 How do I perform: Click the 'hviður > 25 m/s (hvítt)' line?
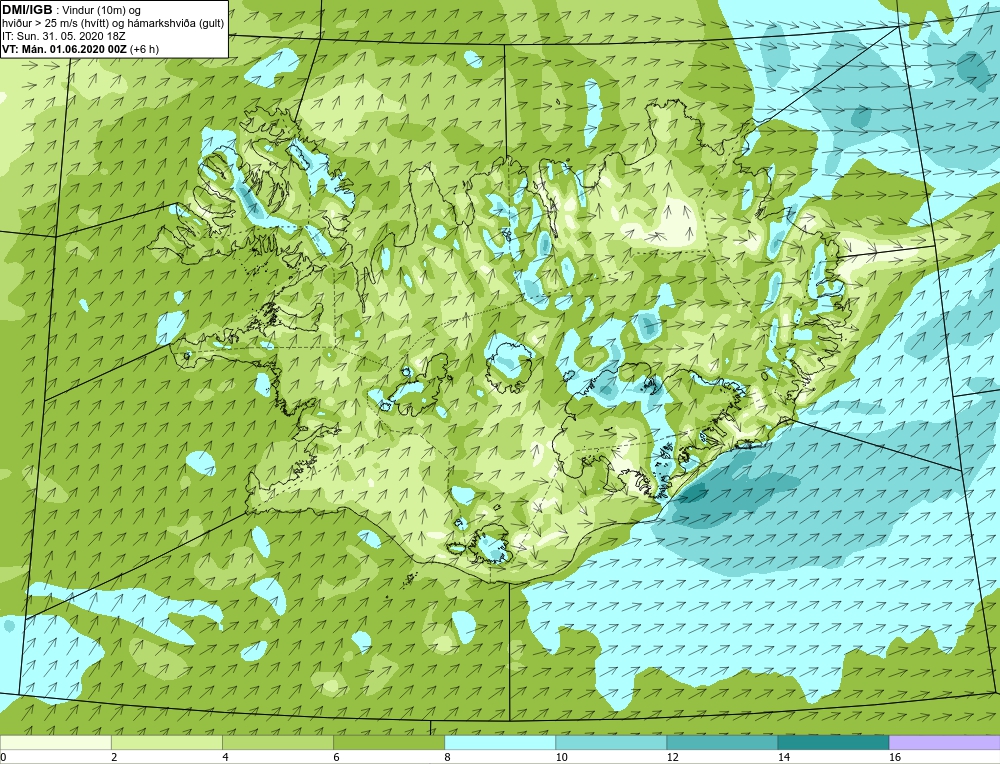[113, 24]
